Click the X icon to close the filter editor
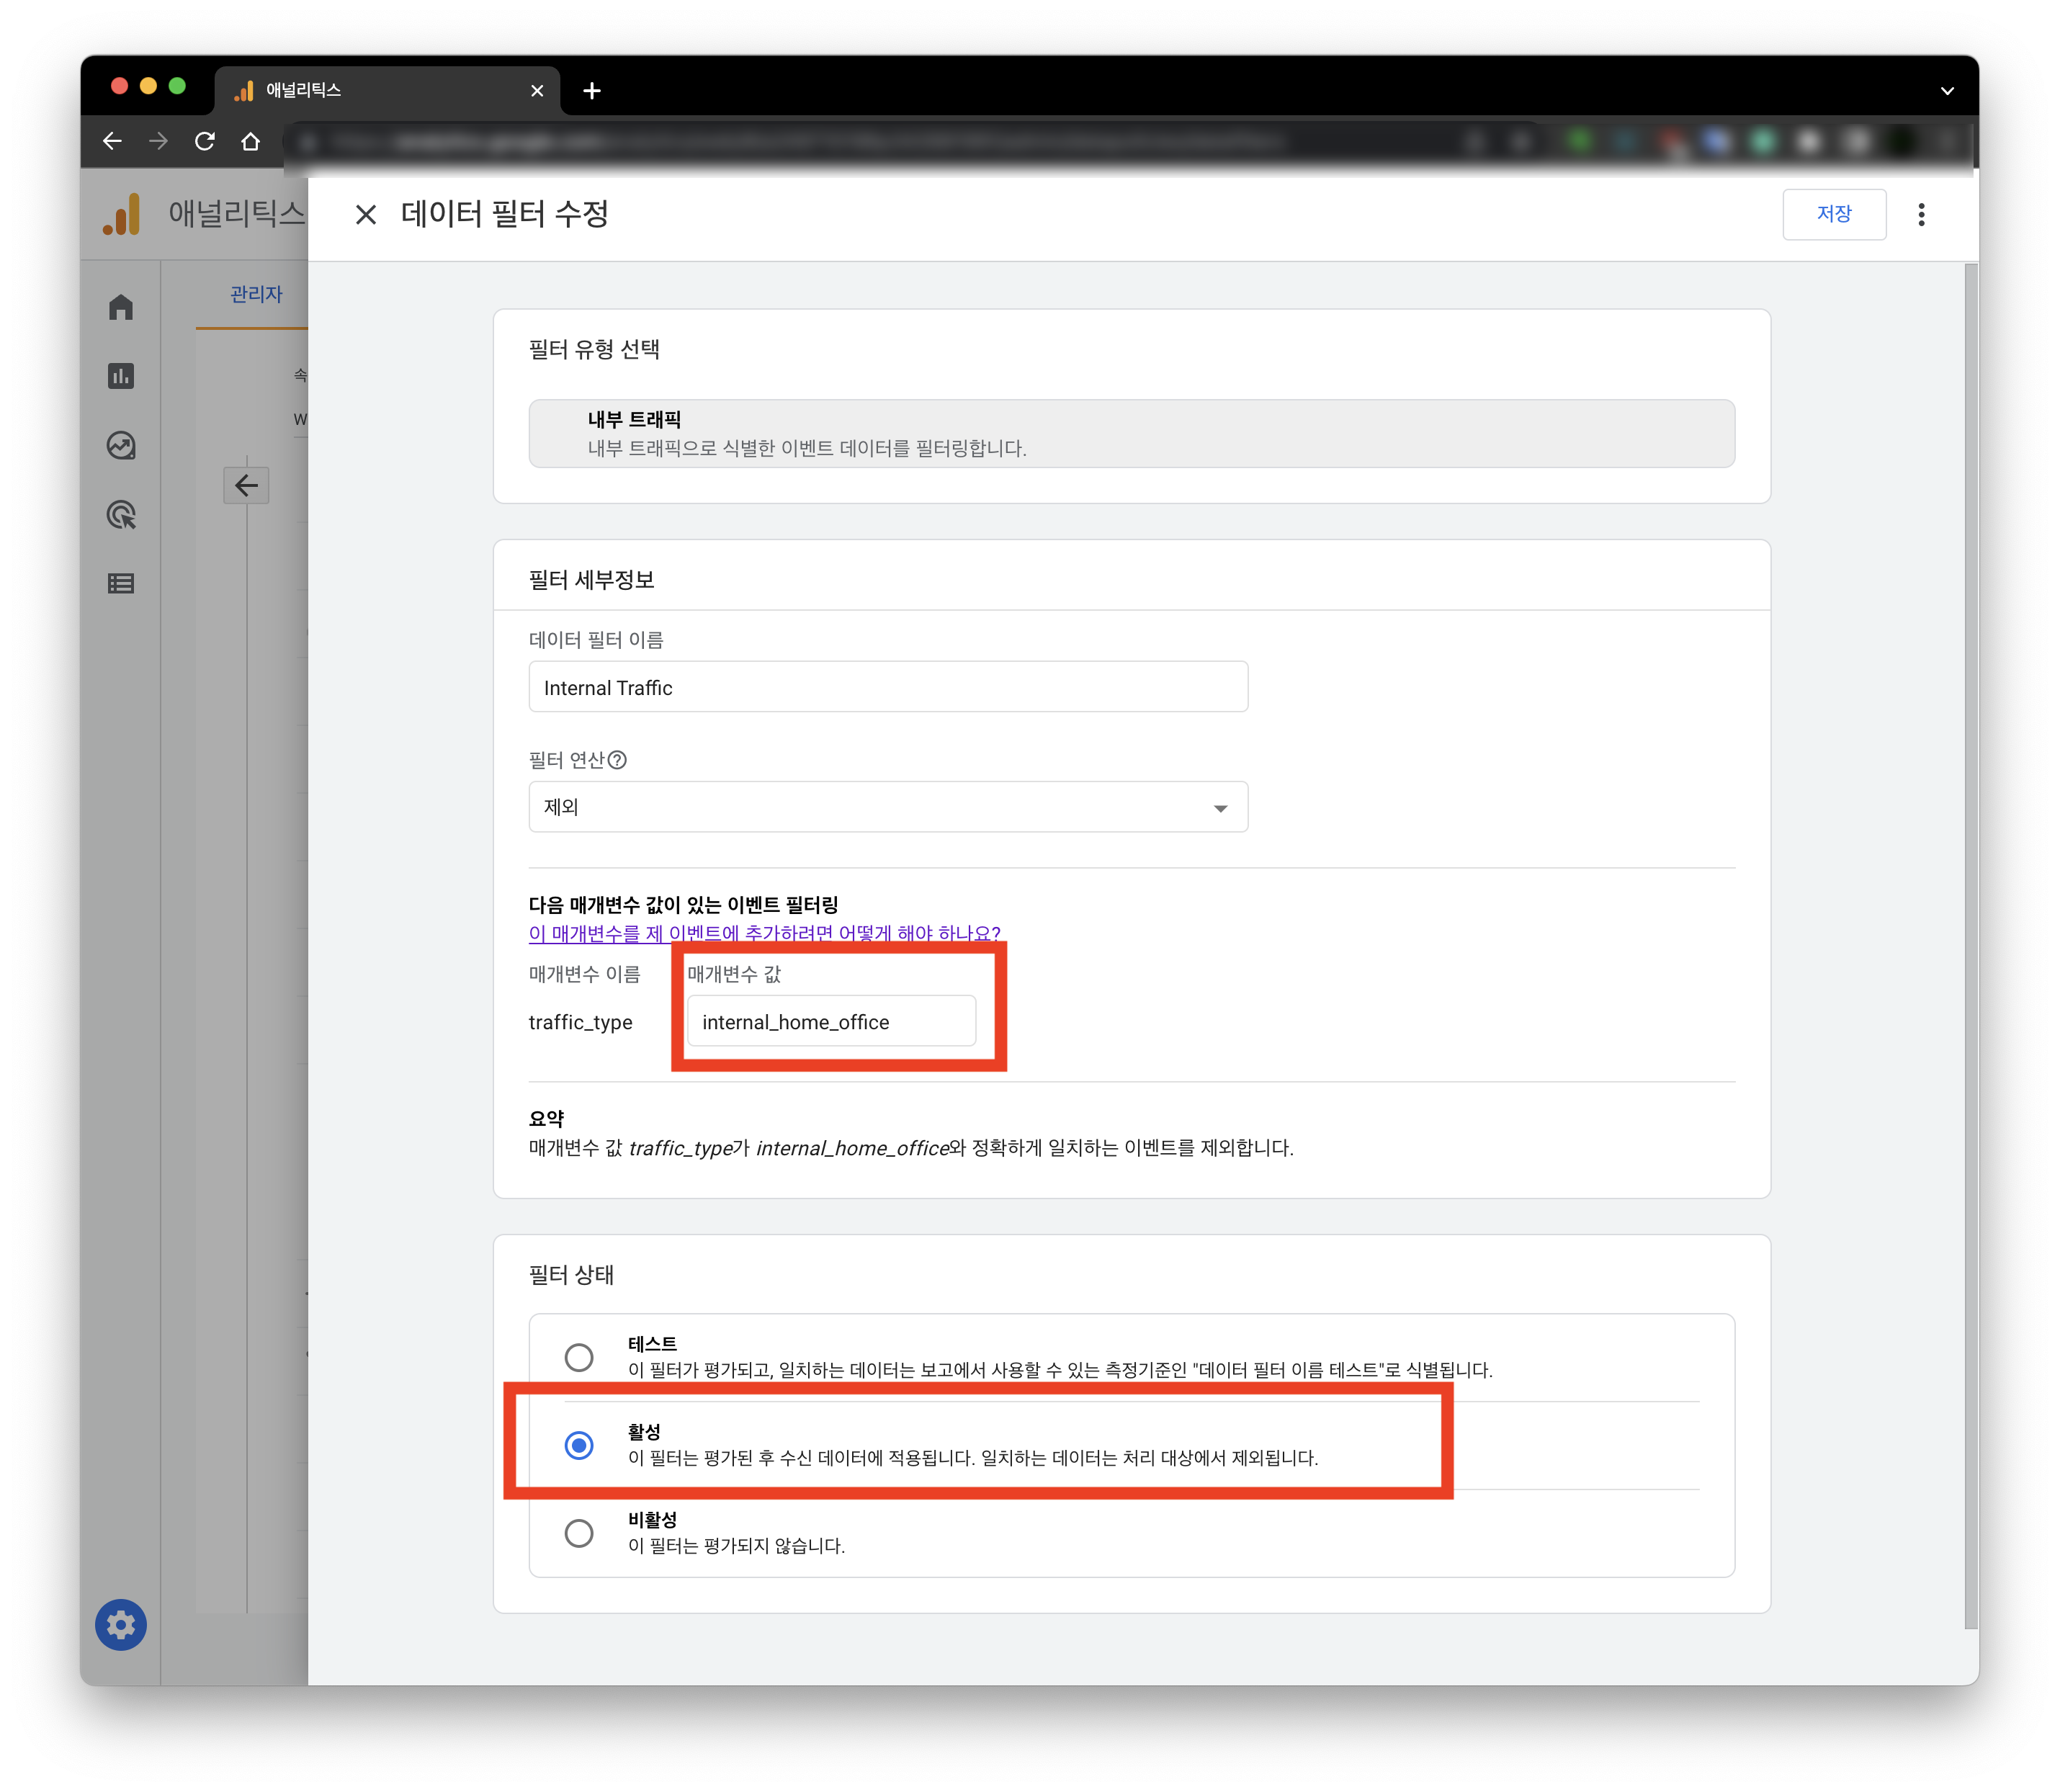Image resolution: width=2060 pixels, height=1792 pixels. tap(366, 214)
